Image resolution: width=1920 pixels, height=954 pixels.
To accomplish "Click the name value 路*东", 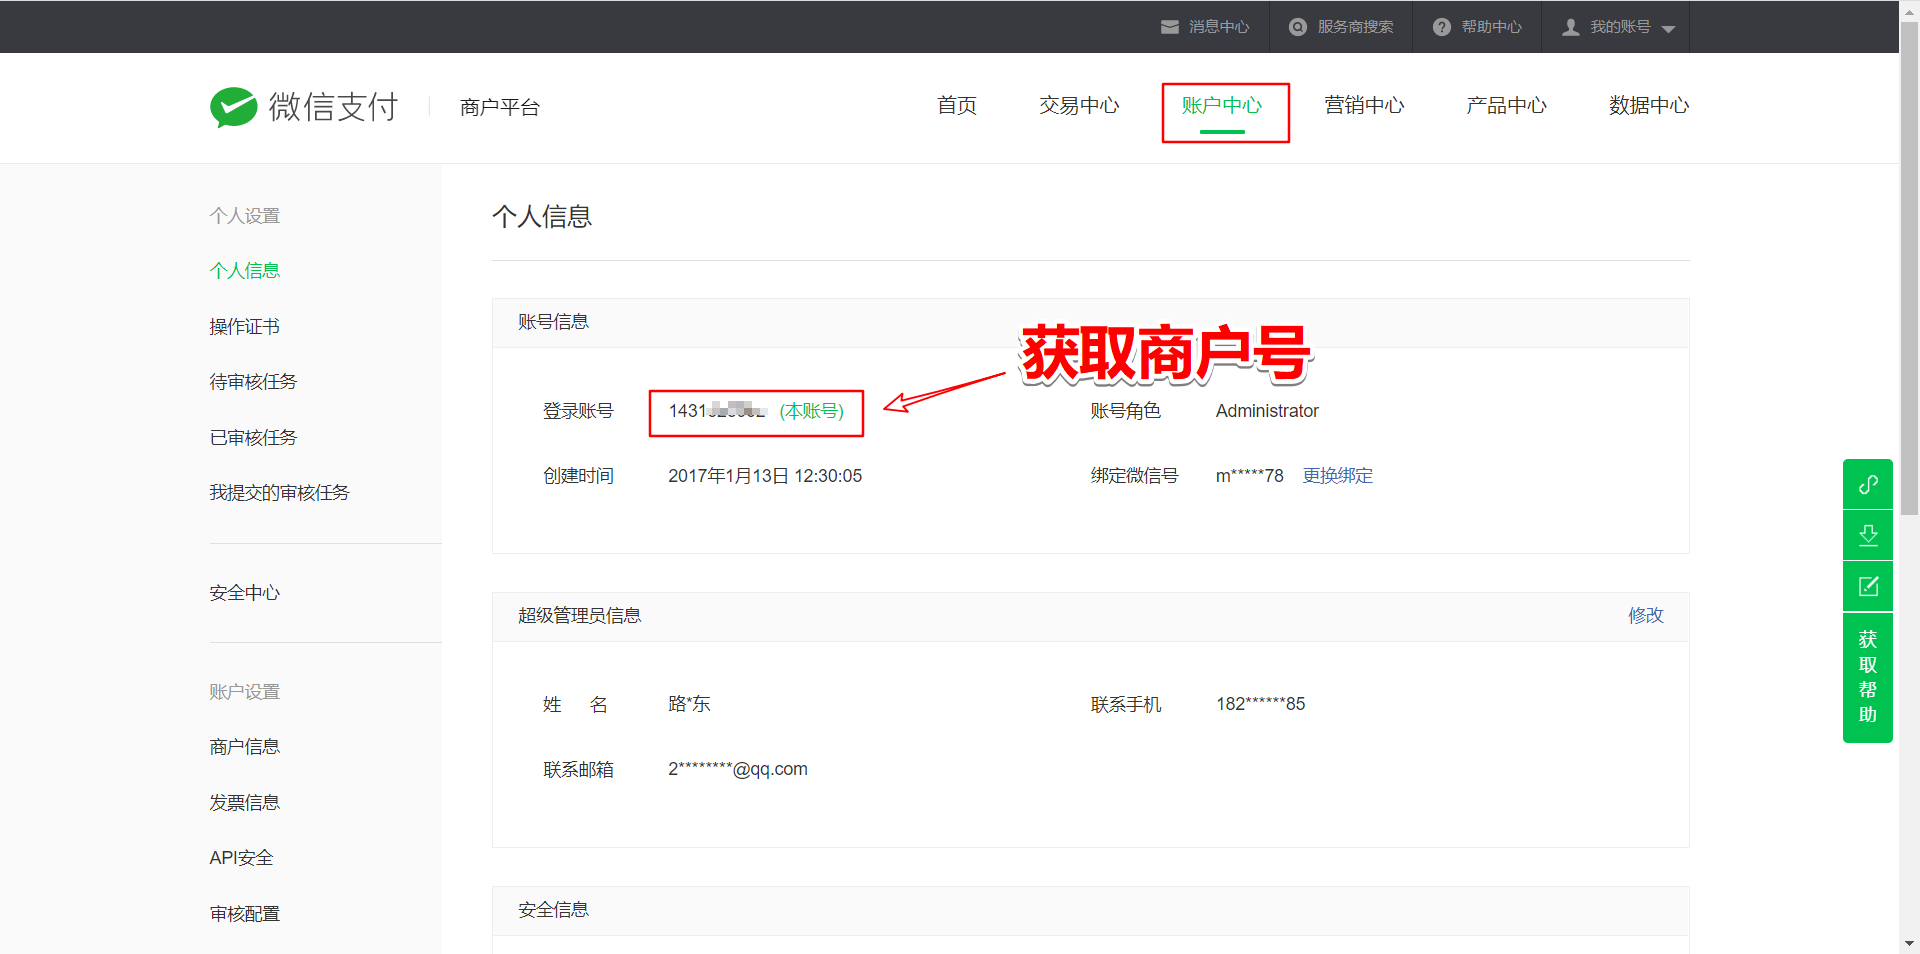I will click(689, 704).
